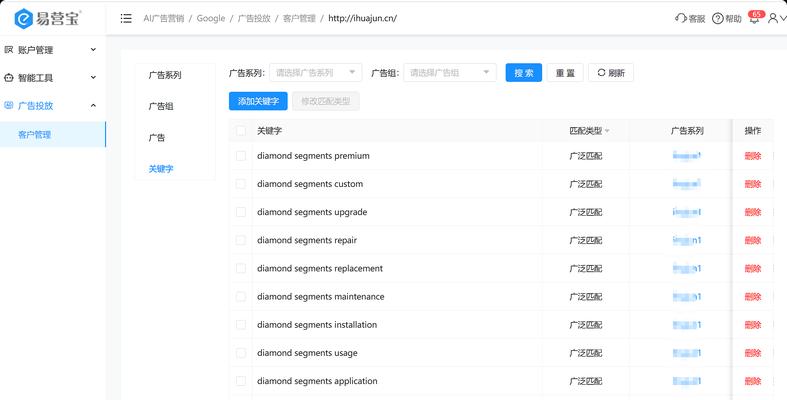Toggle the sidebar hamburger menu icon
This screenshot has width=787, height=400.
click(126, 19)
